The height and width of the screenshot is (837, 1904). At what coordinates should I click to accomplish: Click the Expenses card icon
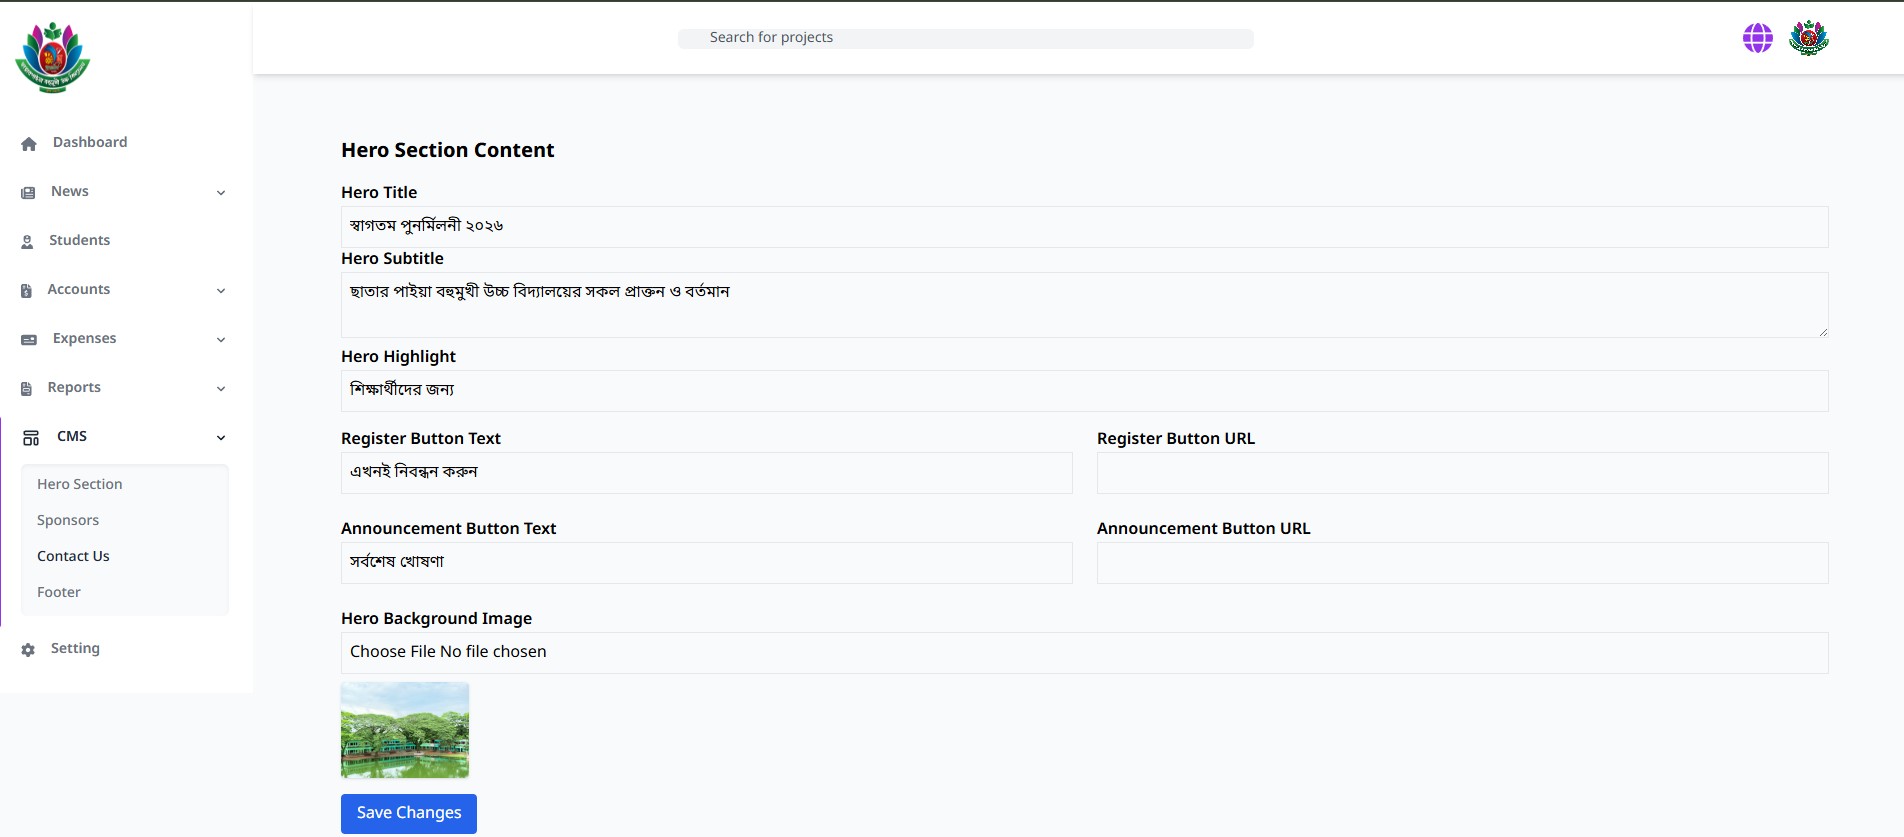point(29,340)
